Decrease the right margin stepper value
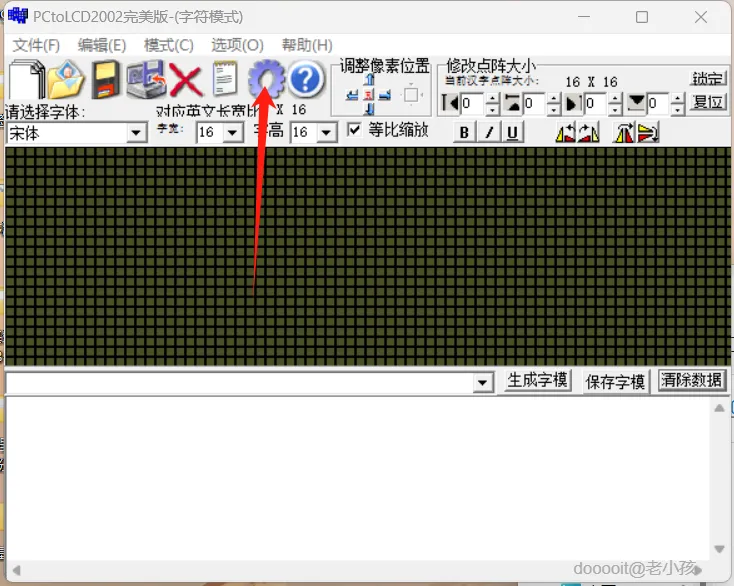This screenshot has width=734, height=586. 615,110
